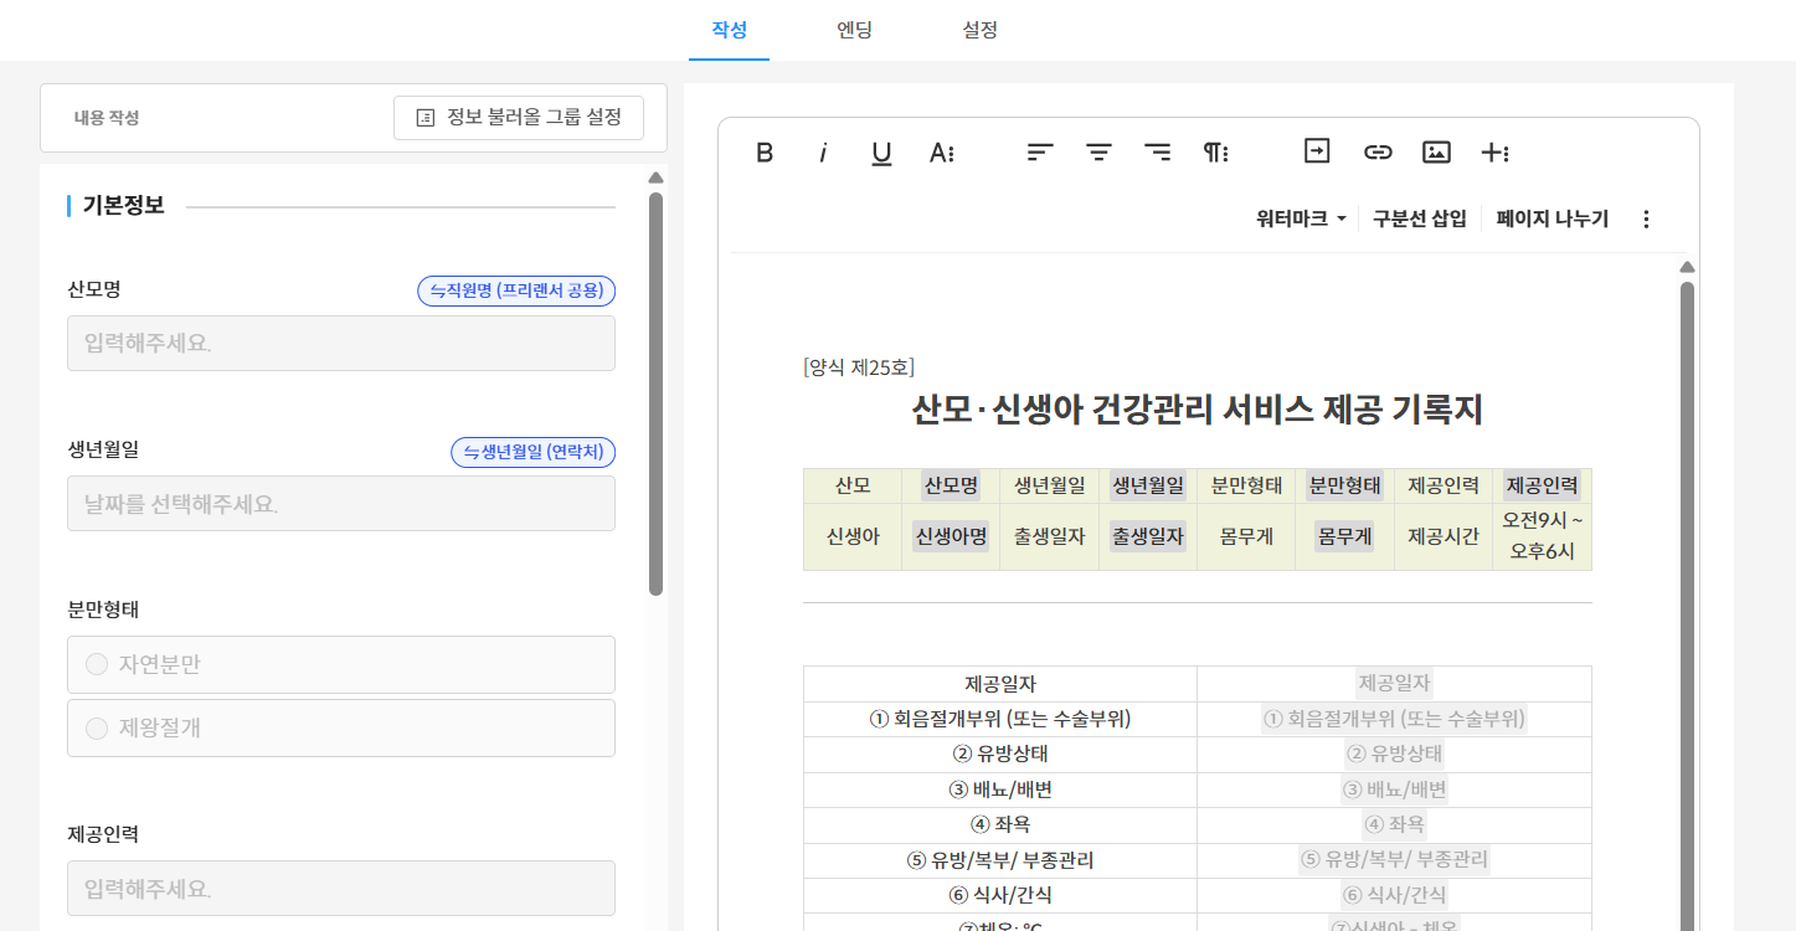Screen dimensions: 1796x931
Task: Click the document editor scrollbar thumb
Action: (1687, 606)
